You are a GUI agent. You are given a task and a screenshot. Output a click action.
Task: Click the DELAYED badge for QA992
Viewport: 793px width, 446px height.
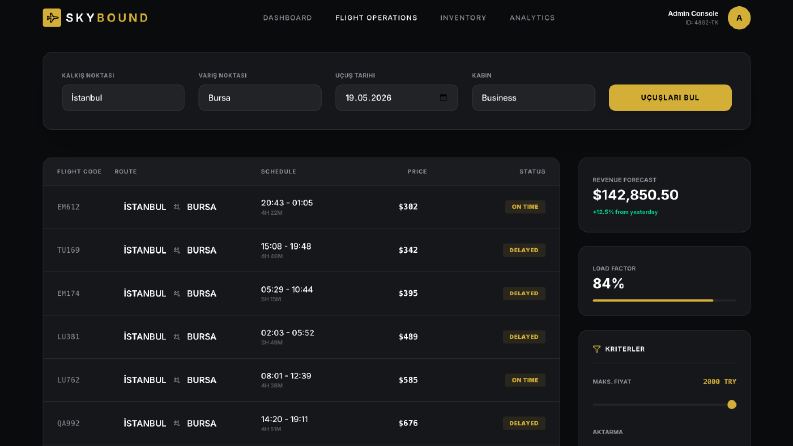[524, 423]
